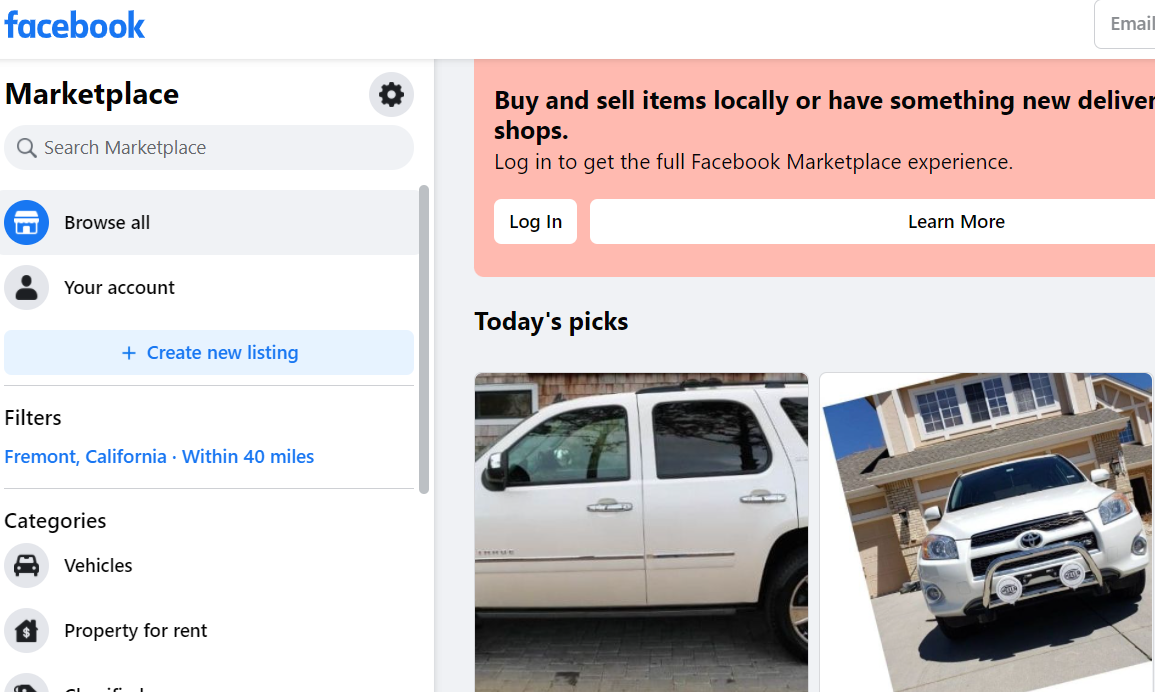Click the Browse all storefront icon
Viewport: 1155px width, 692px height.
[x=26, y=222]
